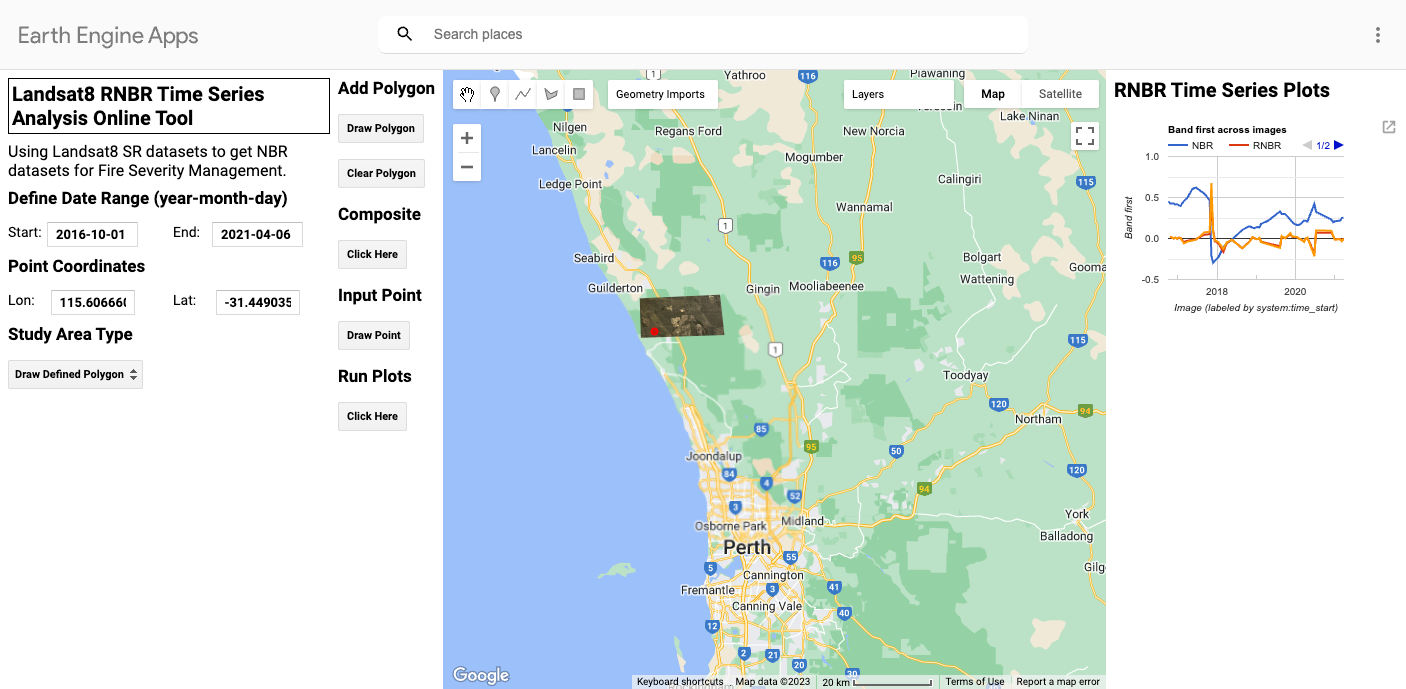
Task: Select the line drawing tool
Action: 523,94
